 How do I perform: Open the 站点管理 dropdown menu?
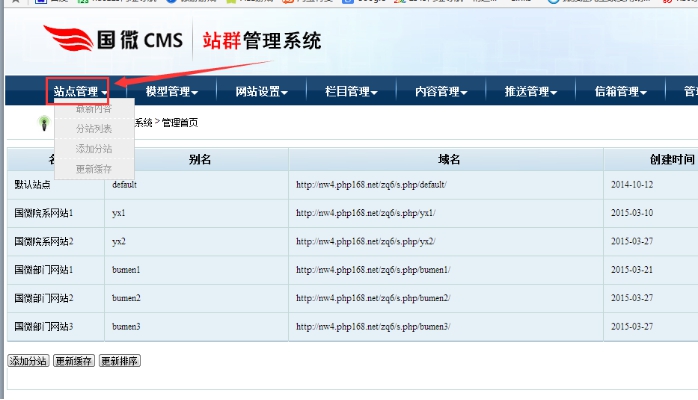(x=81, y=92)
